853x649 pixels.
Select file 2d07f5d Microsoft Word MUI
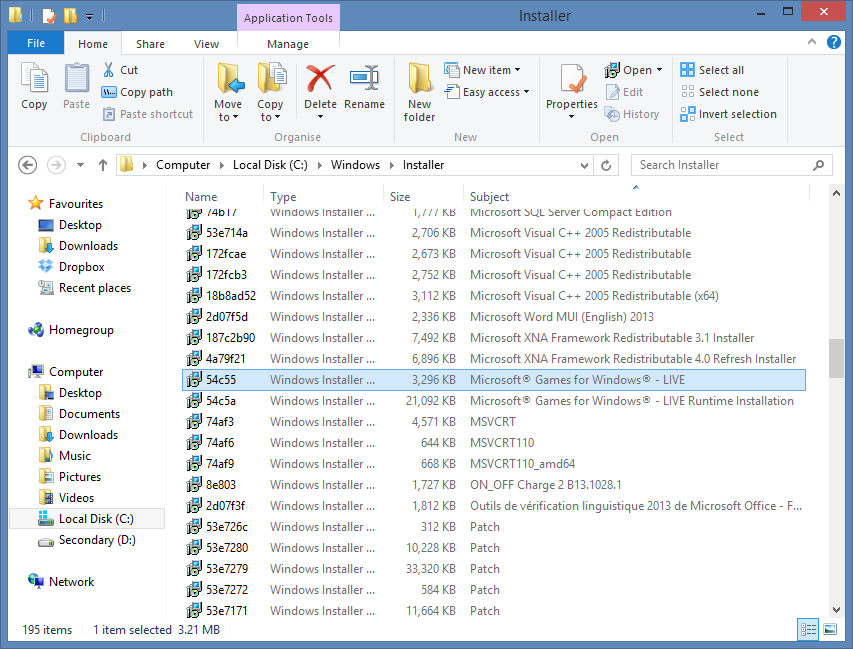coord(493,317)
